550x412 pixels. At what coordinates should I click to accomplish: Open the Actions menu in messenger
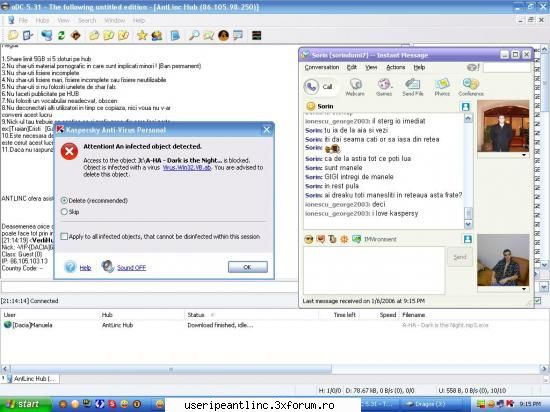pos(396,67)
